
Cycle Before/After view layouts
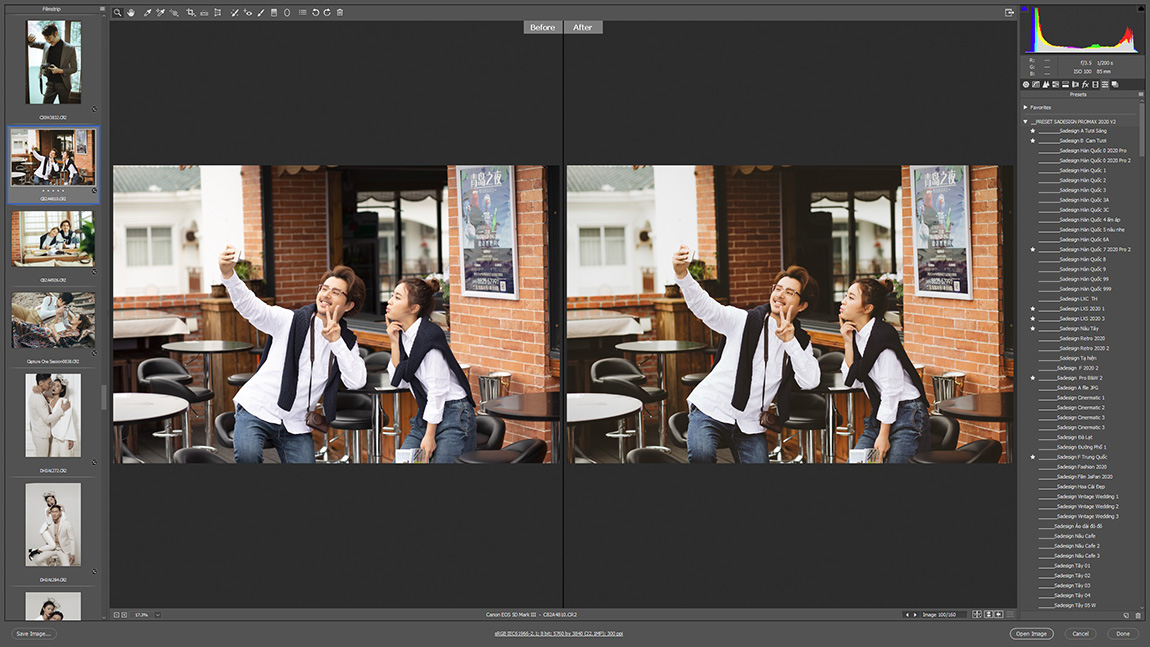pyautogui.click(x=977, y=615)
